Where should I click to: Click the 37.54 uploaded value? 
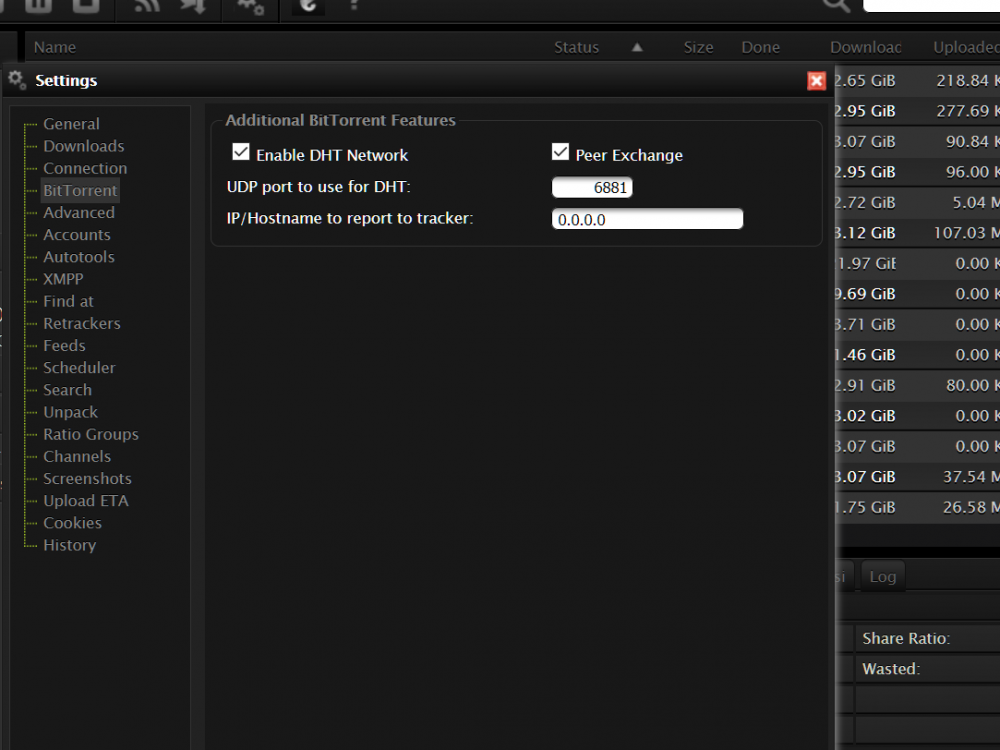(x=971, y=477)
